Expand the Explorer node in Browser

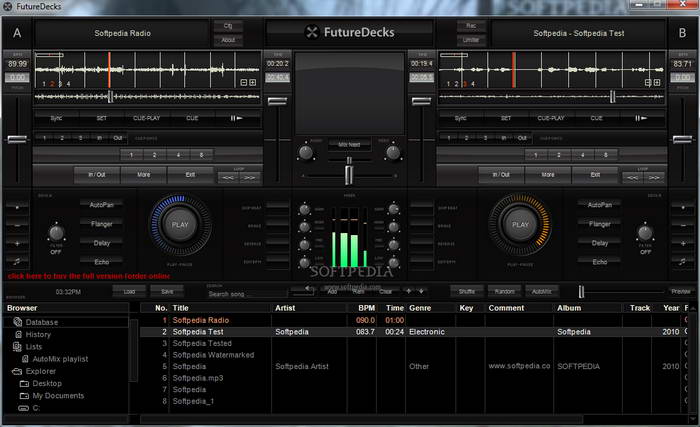click(41, 371)
